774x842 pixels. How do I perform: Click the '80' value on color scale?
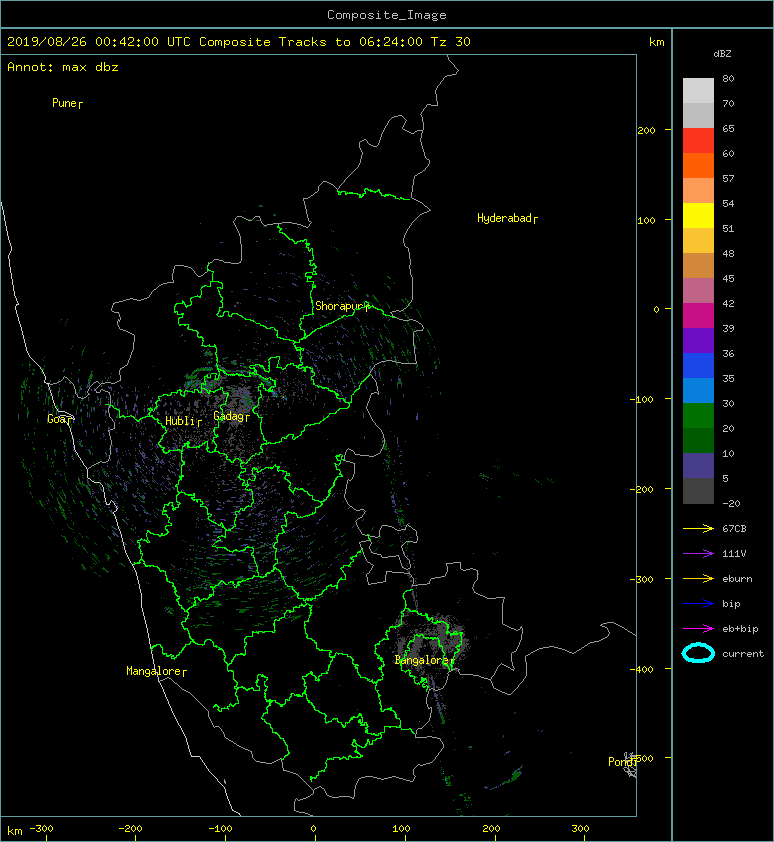(x=728, y=78)
